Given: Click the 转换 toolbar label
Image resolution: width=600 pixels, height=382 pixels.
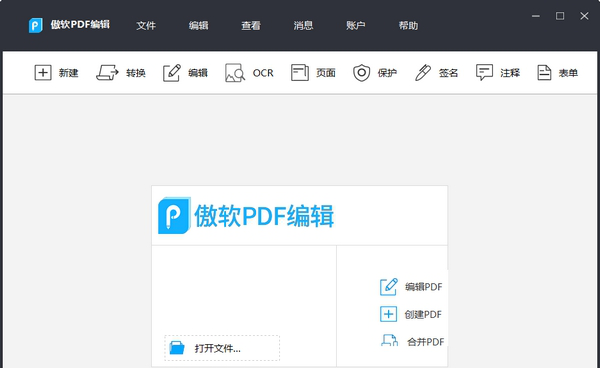Looking at the screenshot, I should (x=136, y=73).
